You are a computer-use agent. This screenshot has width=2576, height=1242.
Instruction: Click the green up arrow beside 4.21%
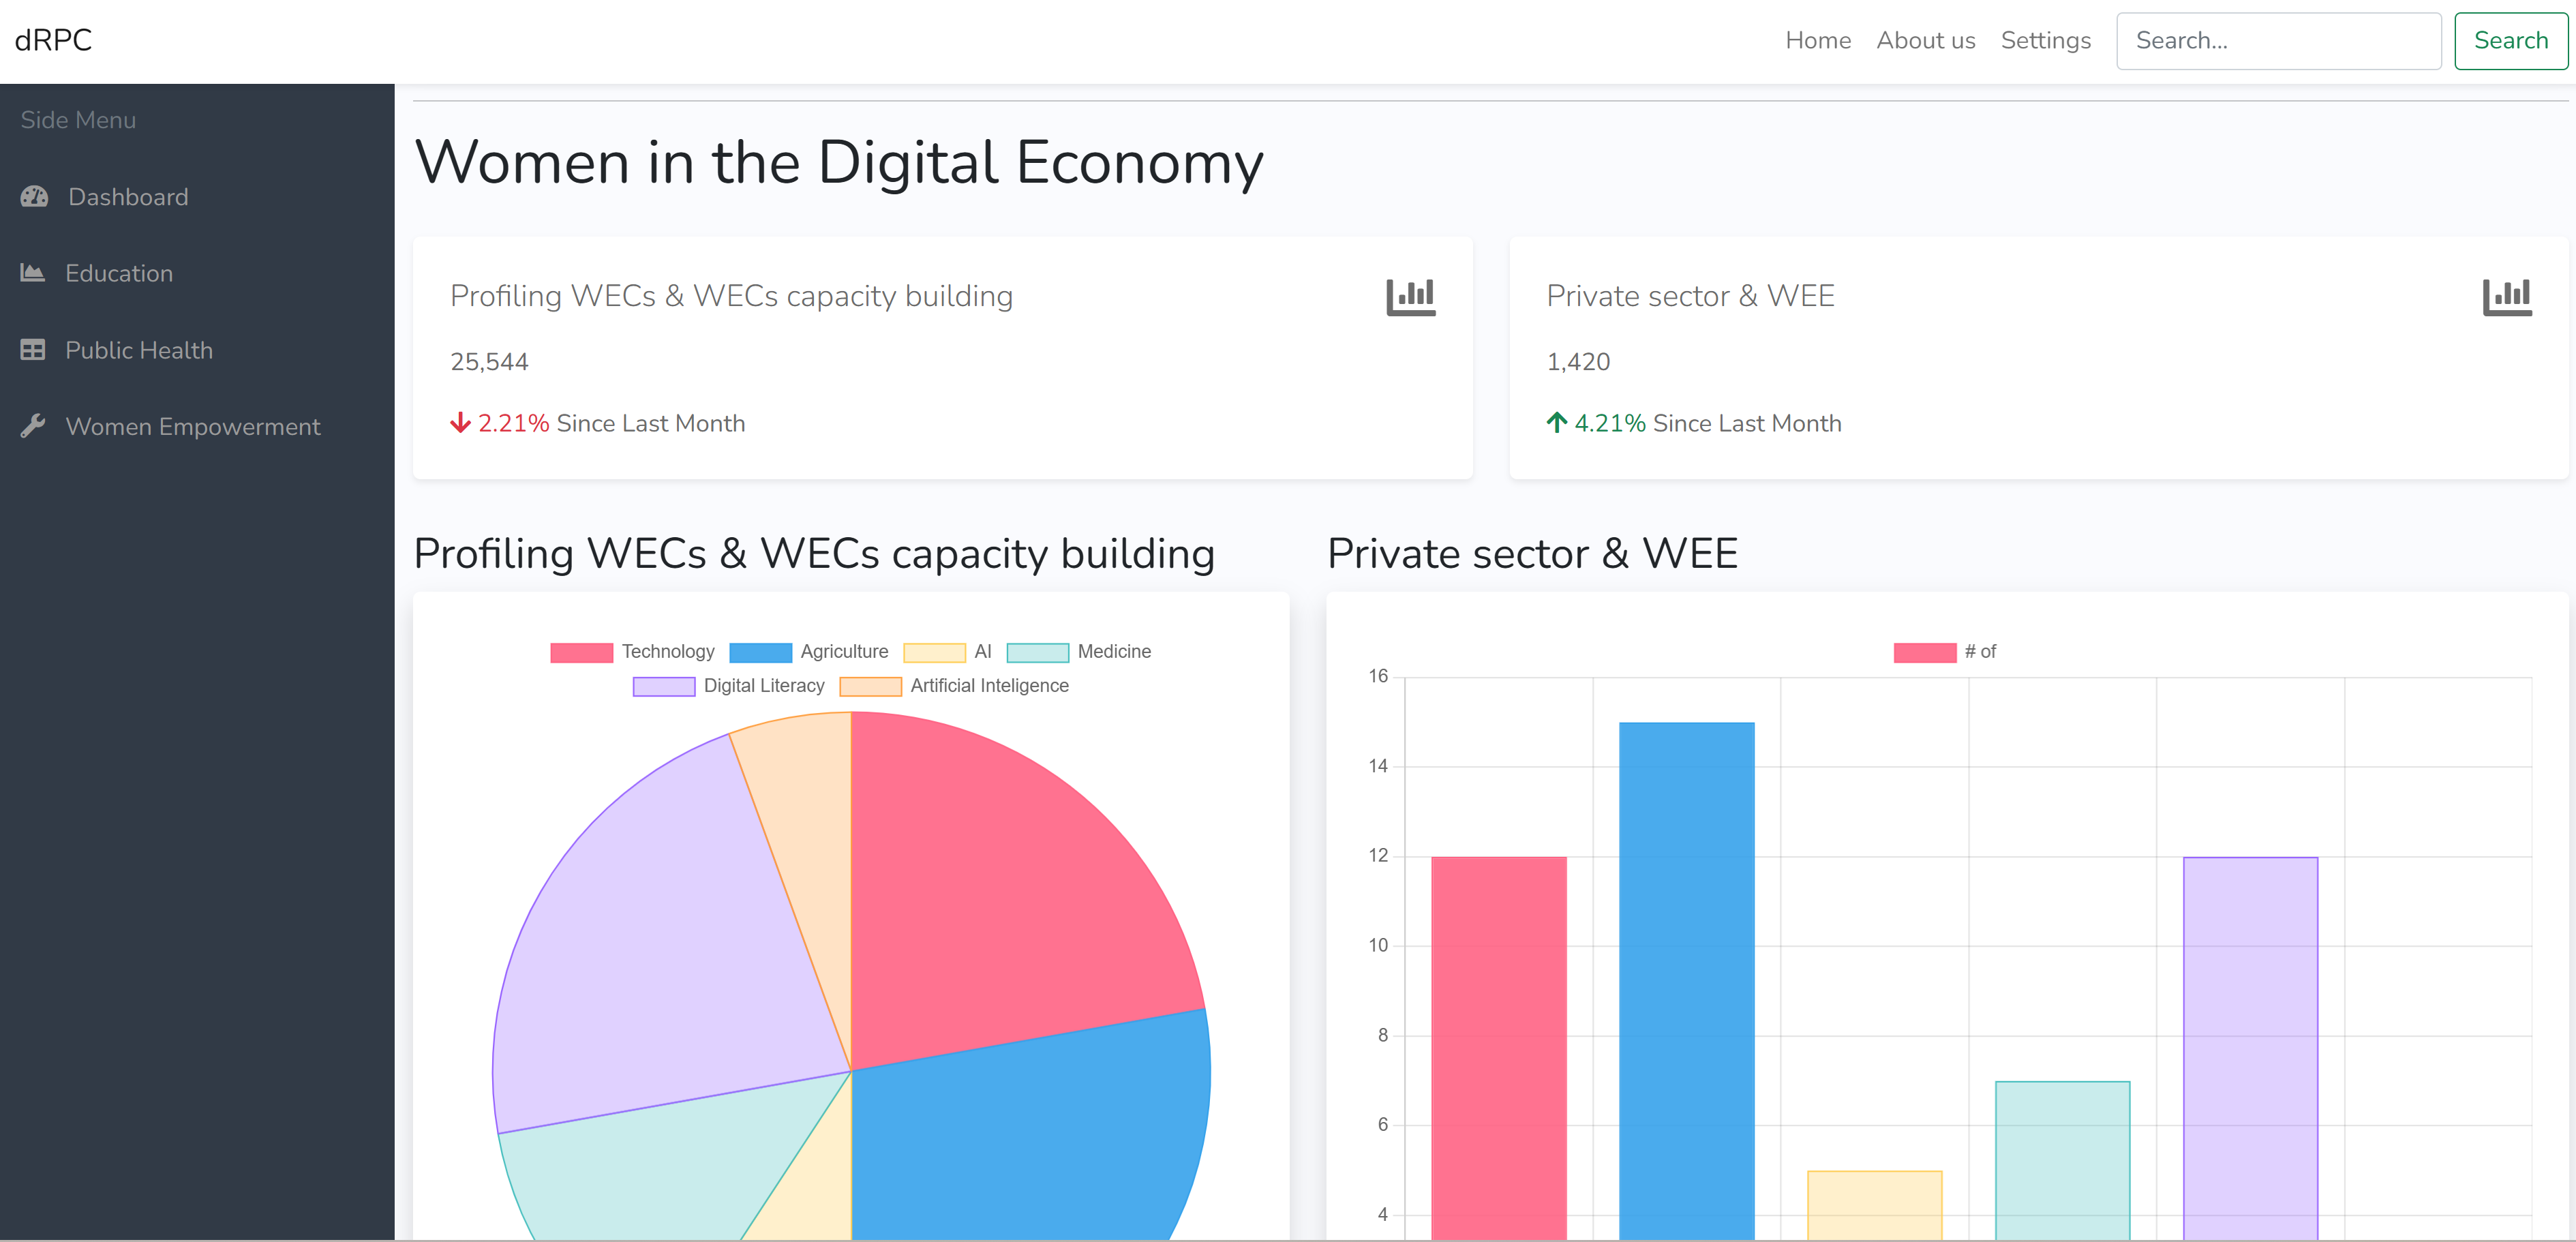click(x=1556, y=423)
